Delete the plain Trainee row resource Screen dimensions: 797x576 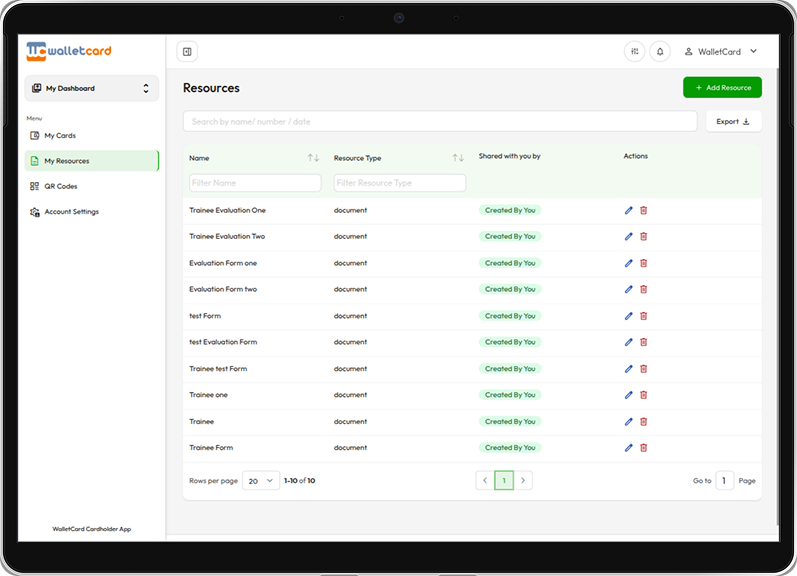coord(643,422)
